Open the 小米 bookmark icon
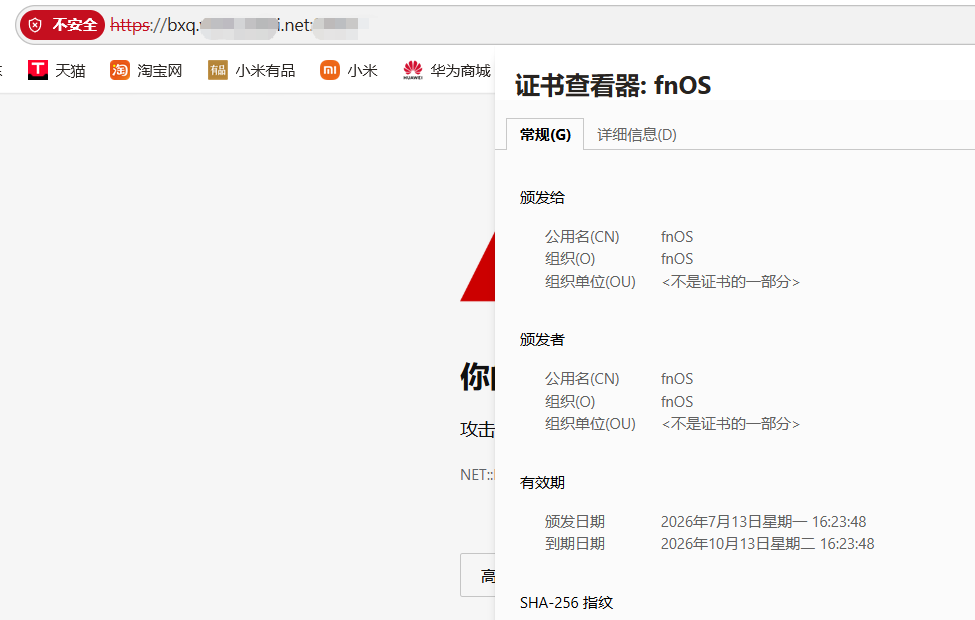 (x=330, y=70)
